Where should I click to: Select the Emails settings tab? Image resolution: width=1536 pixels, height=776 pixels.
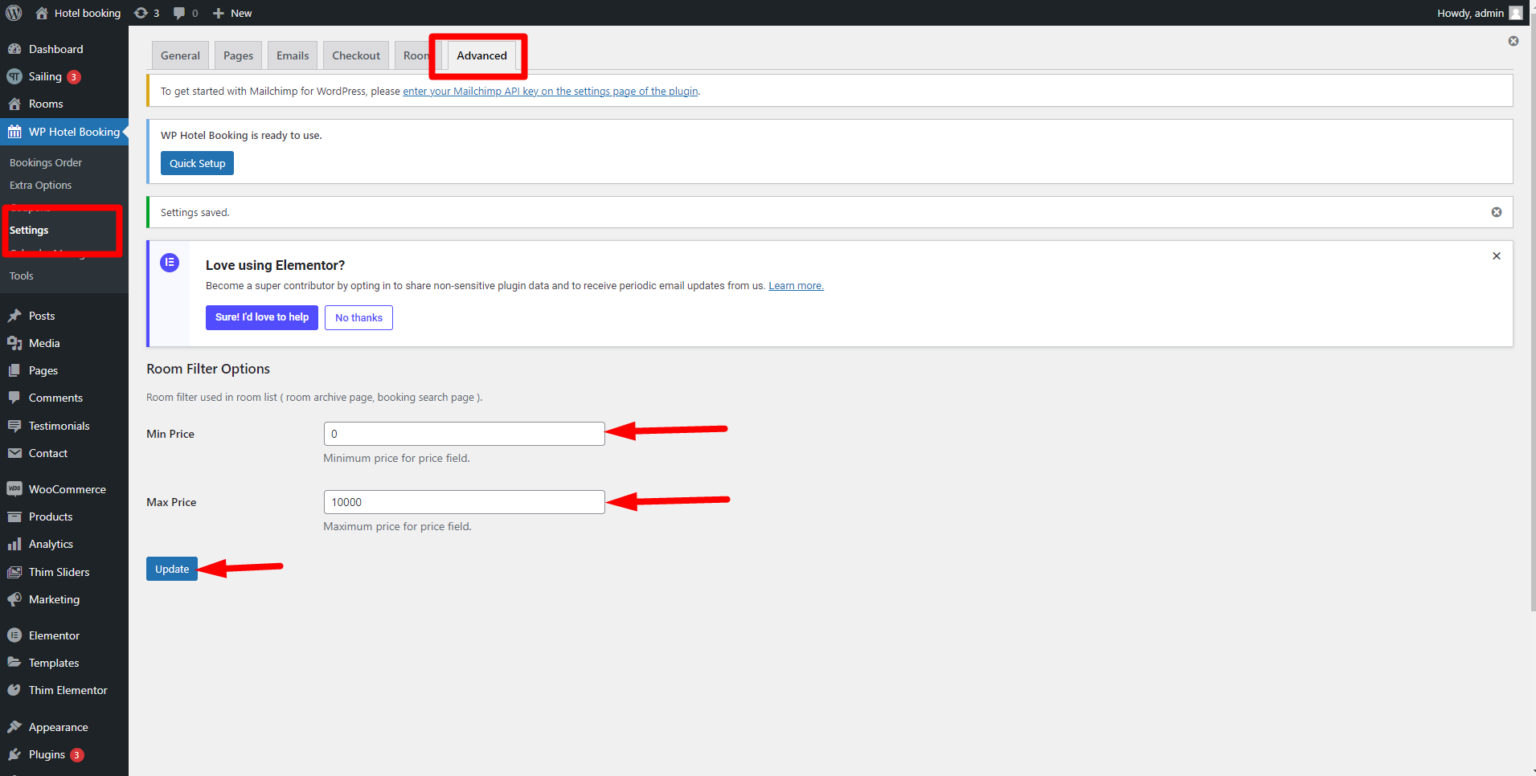click(x=292, y=56)
